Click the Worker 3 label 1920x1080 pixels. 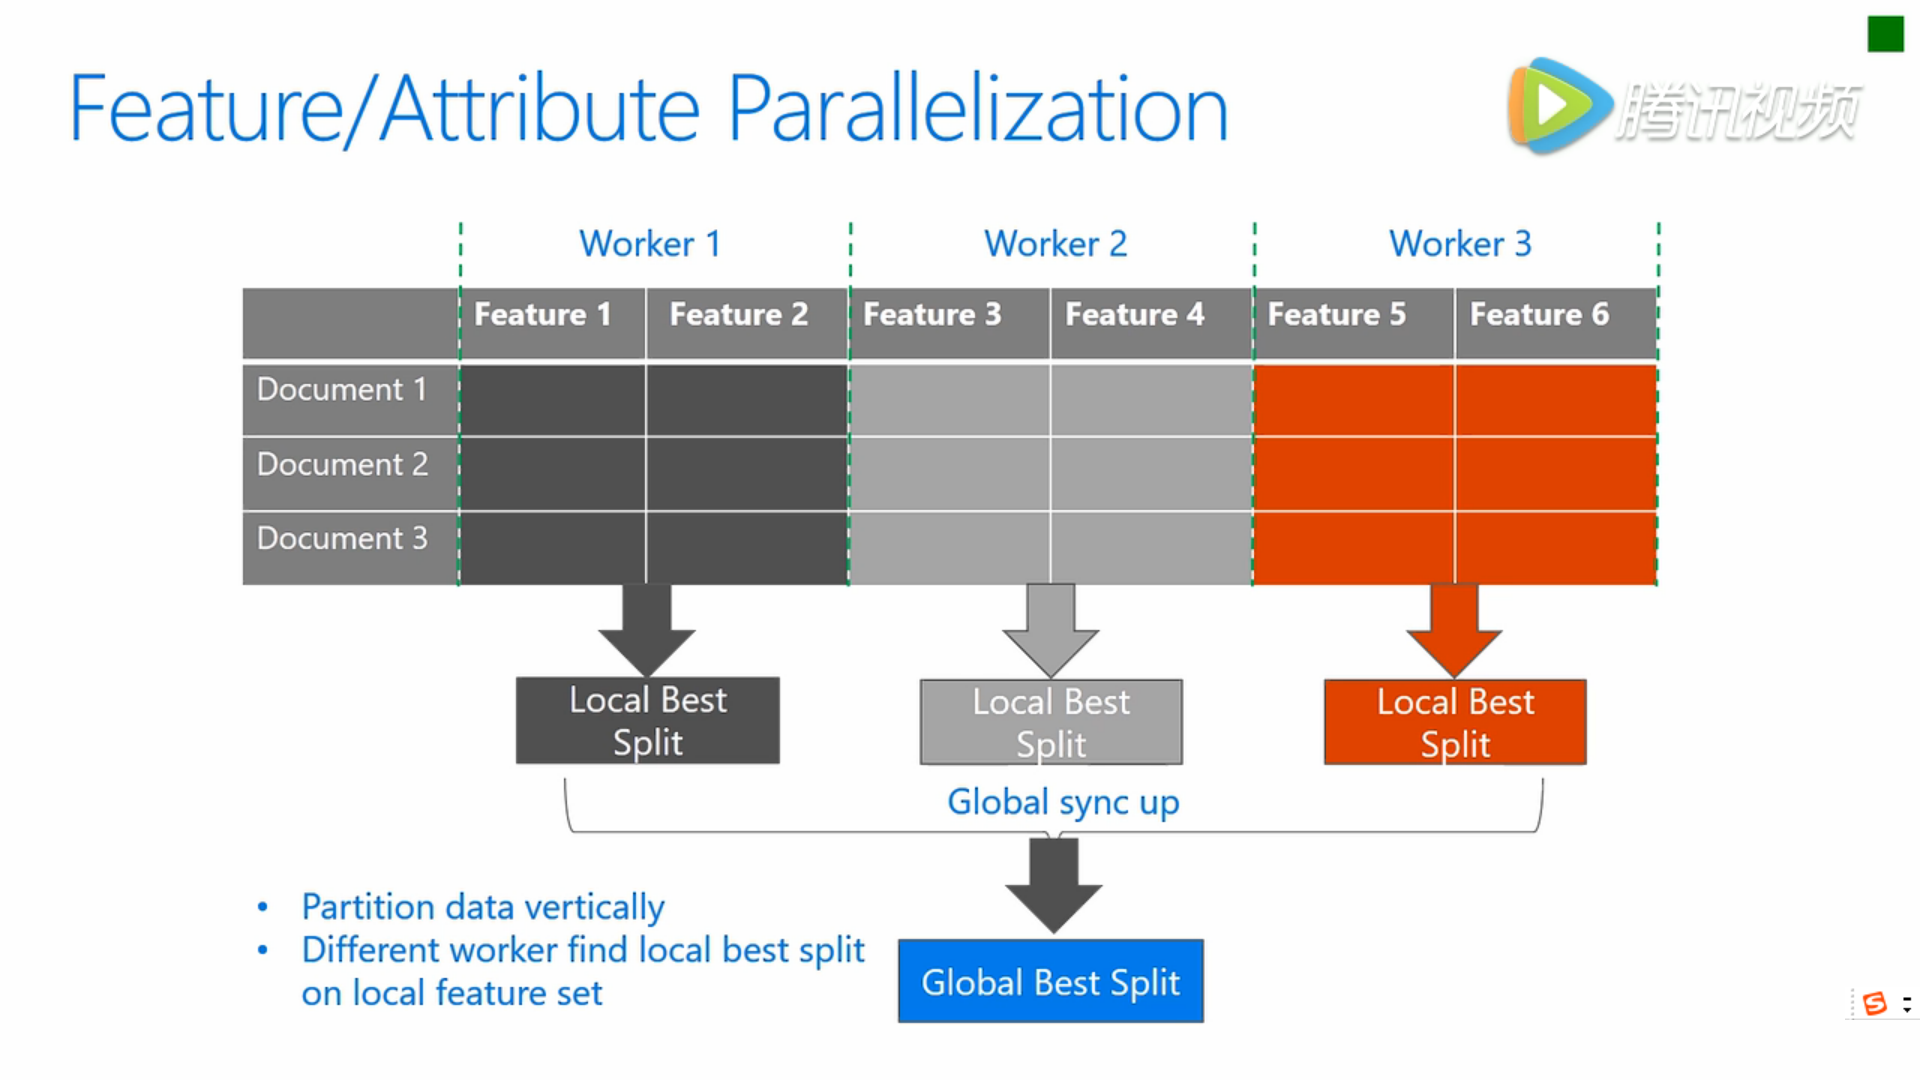point(1460,244)
